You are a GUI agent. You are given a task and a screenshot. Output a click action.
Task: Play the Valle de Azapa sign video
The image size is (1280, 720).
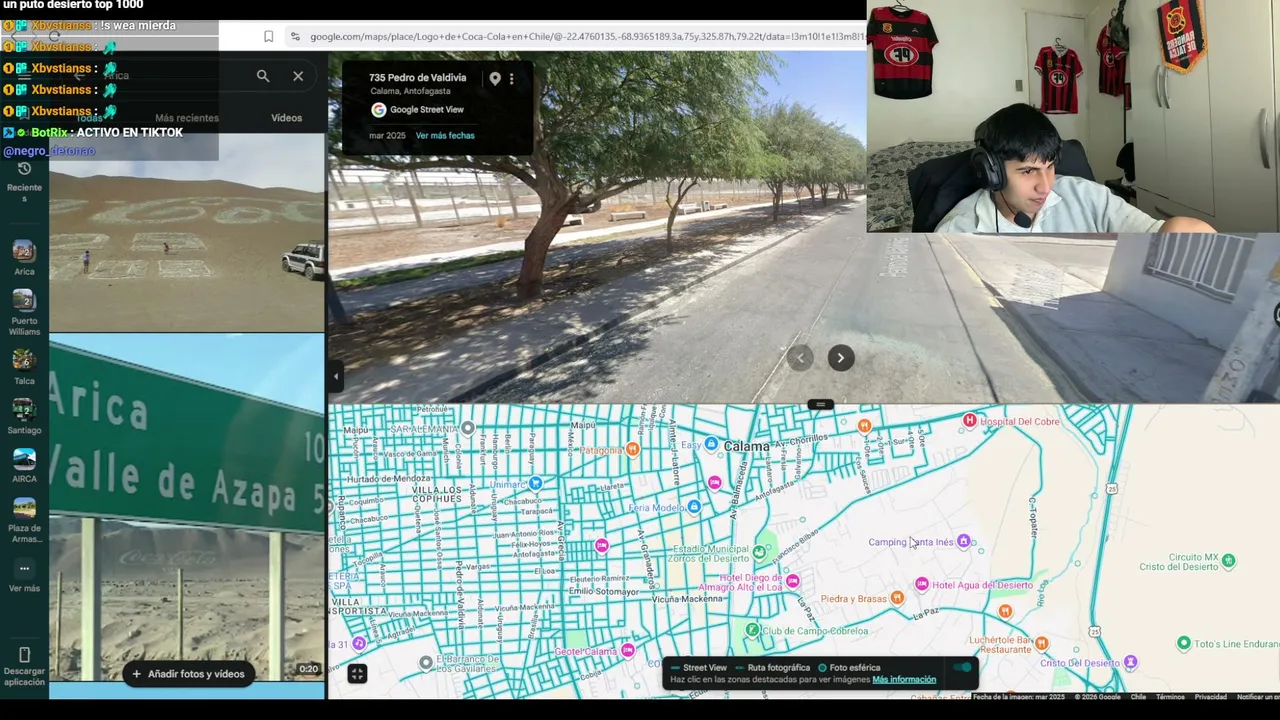coord(187,508)
